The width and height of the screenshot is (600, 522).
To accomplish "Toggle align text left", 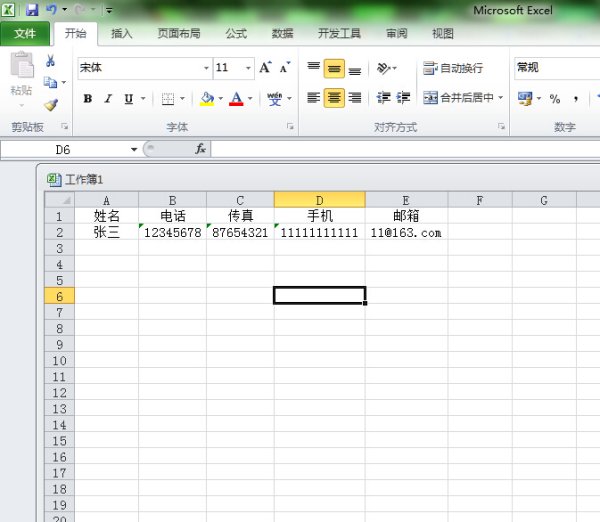I will click(x=314, y=98).
